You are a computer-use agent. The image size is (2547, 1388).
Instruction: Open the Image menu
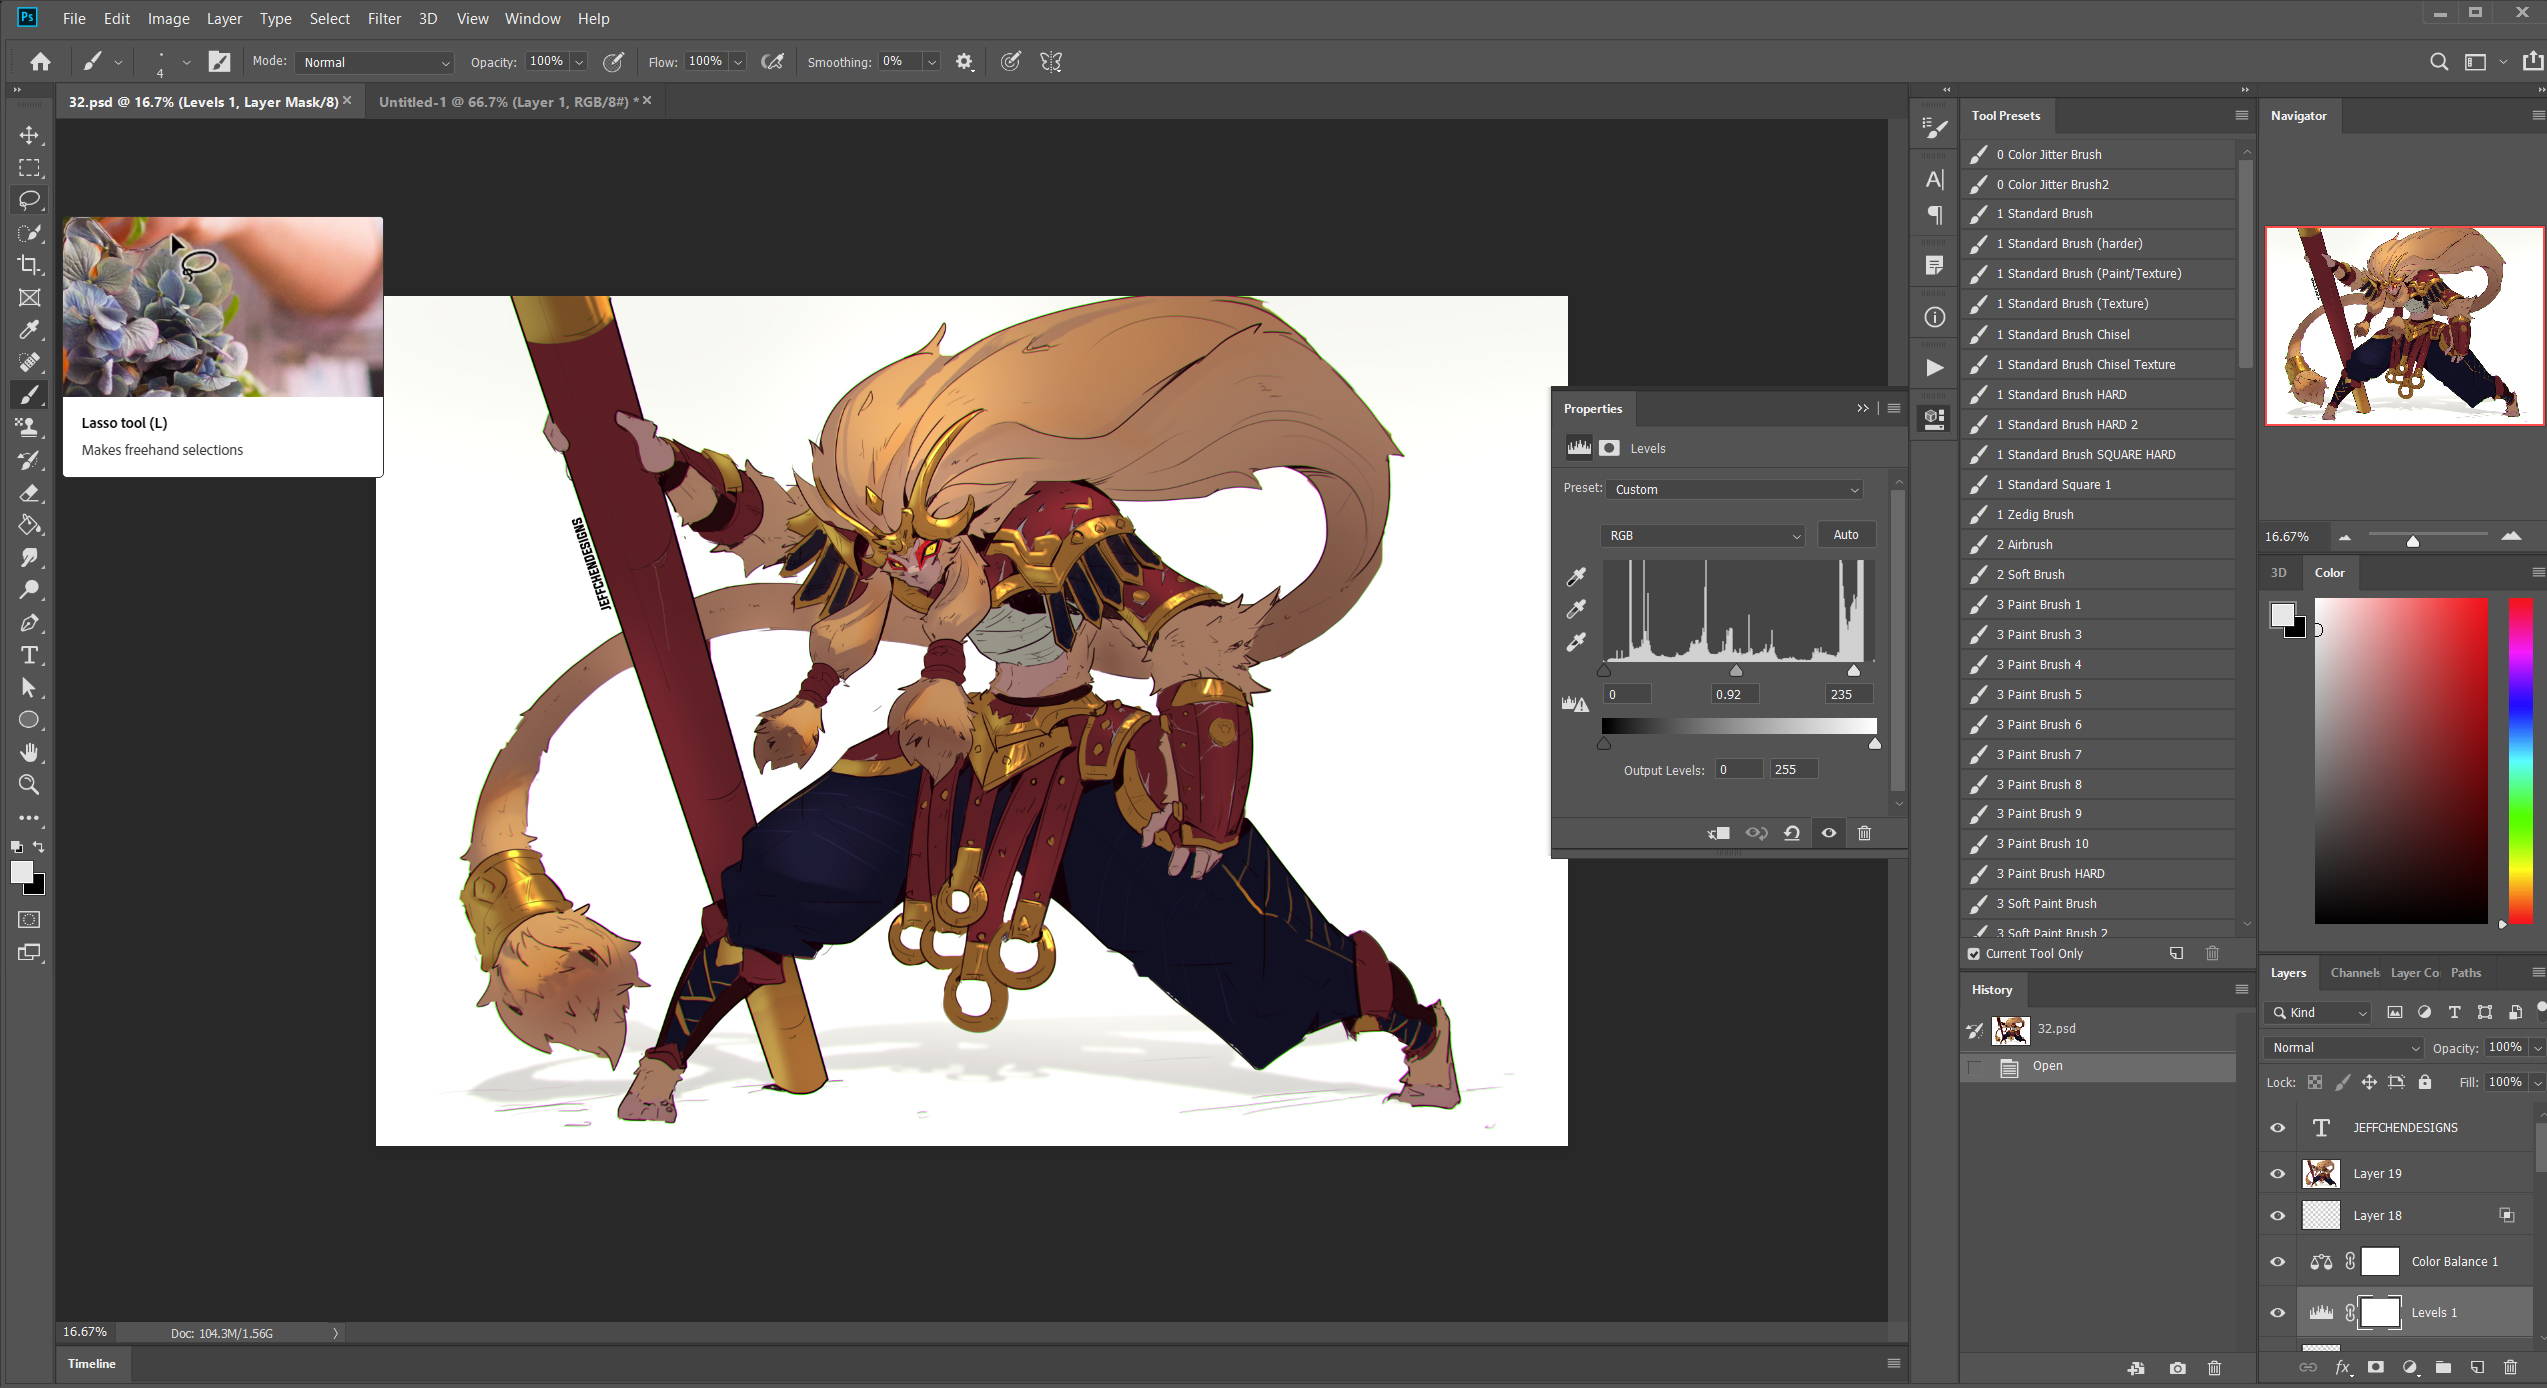point(168,18)
